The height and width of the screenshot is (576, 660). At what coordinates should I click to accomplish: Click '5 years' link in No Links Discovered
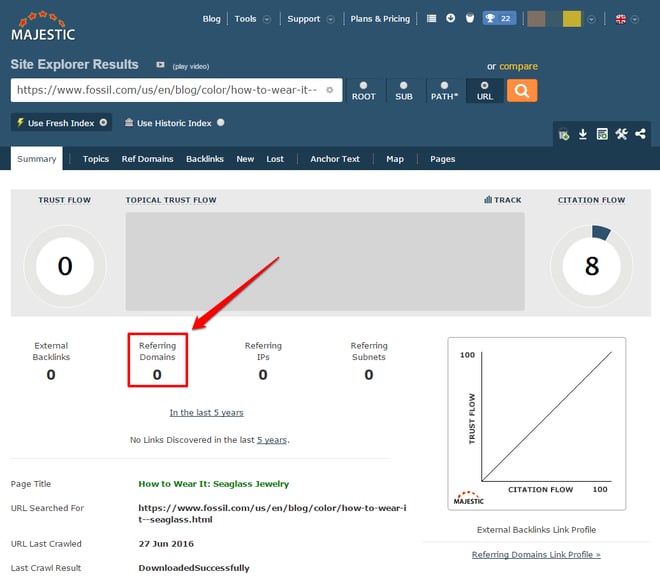(x=272, y=440)
